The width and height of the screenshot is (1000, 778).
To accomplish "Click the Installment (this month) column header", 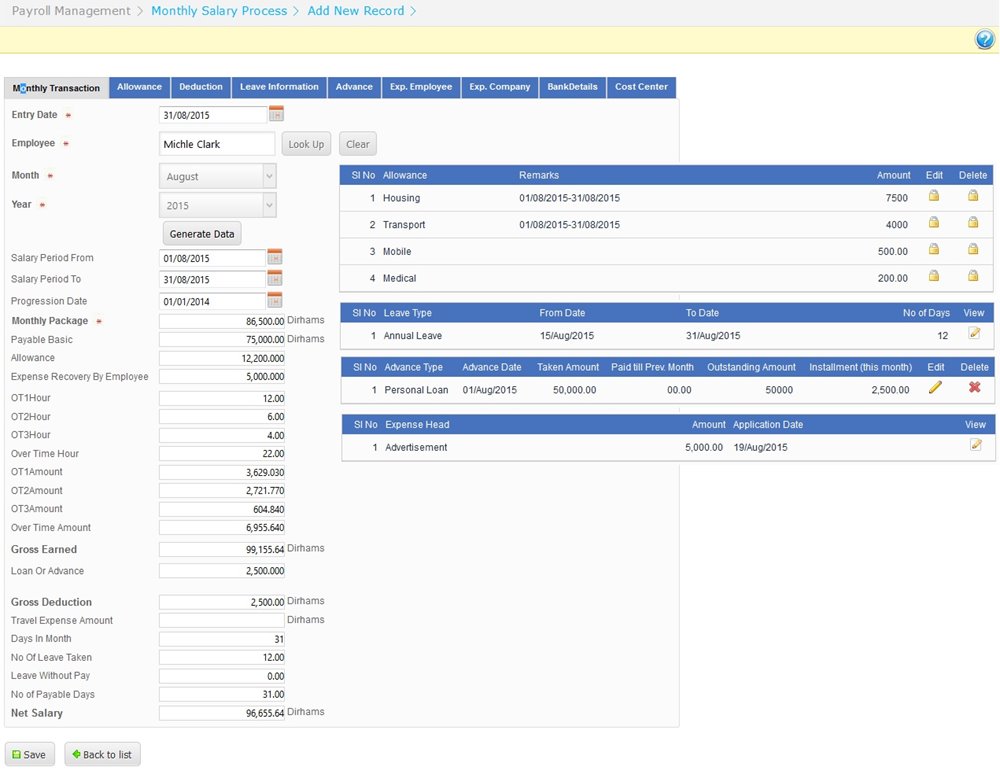I will (860, 367).
